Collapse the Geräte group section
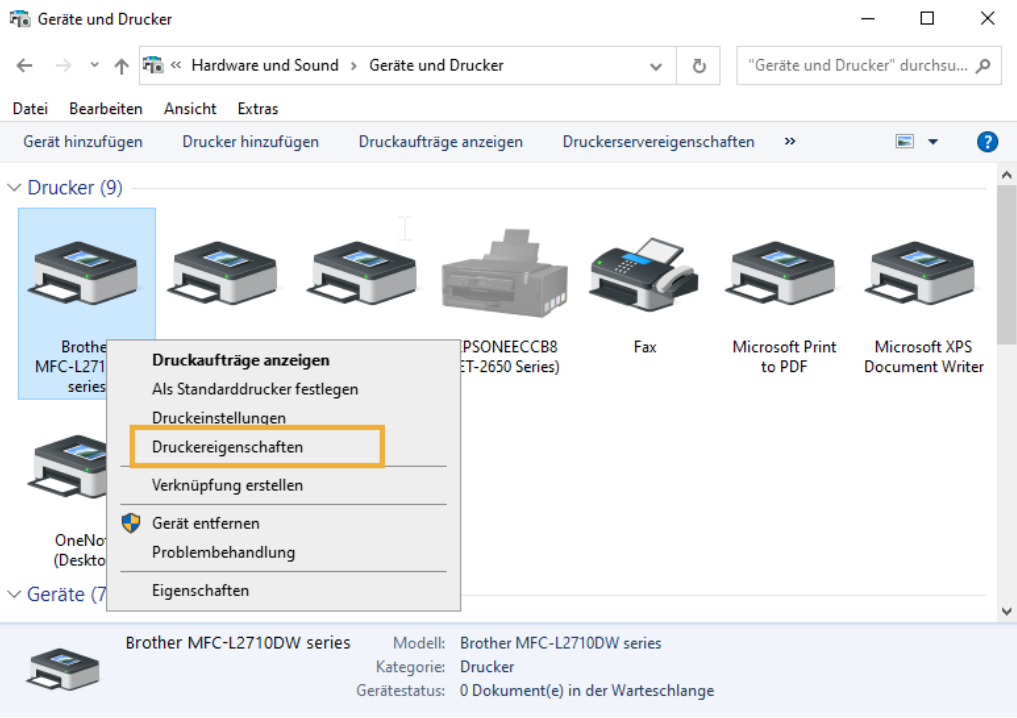This screenshot has width=1017, height=718. click(14, 594)
